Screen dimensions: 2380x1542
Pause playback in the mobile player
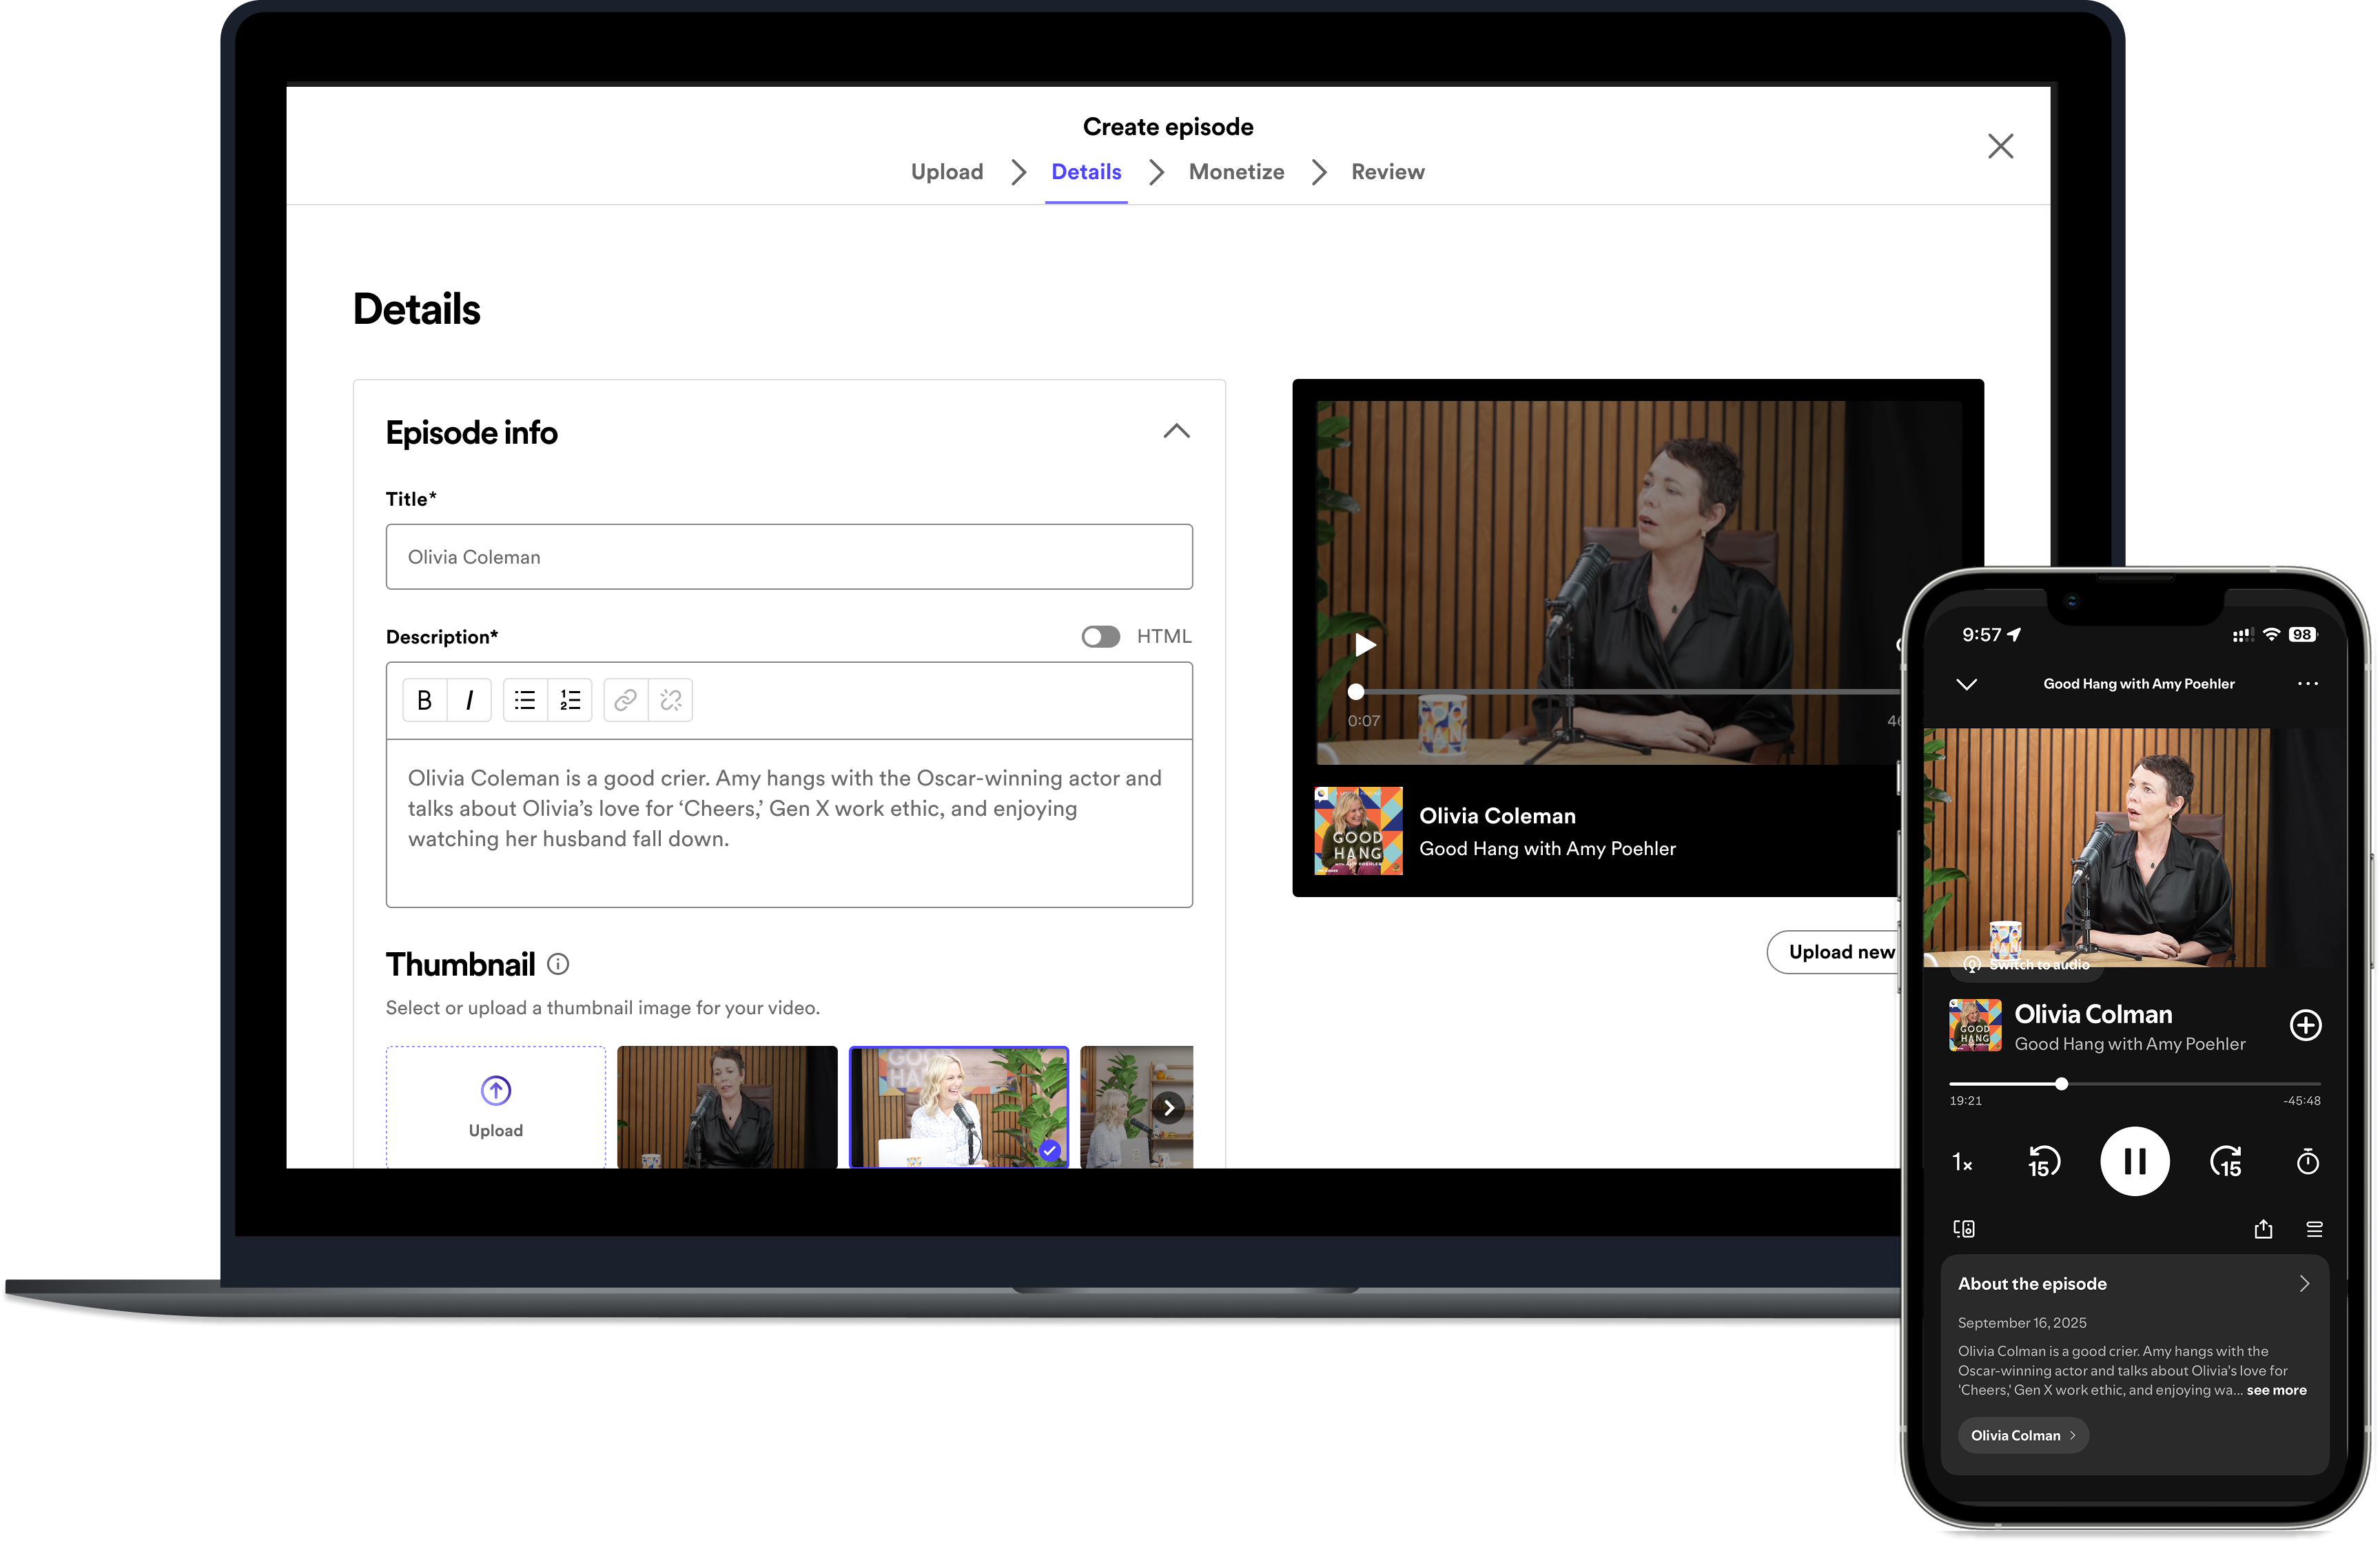pos(2135,1161)
